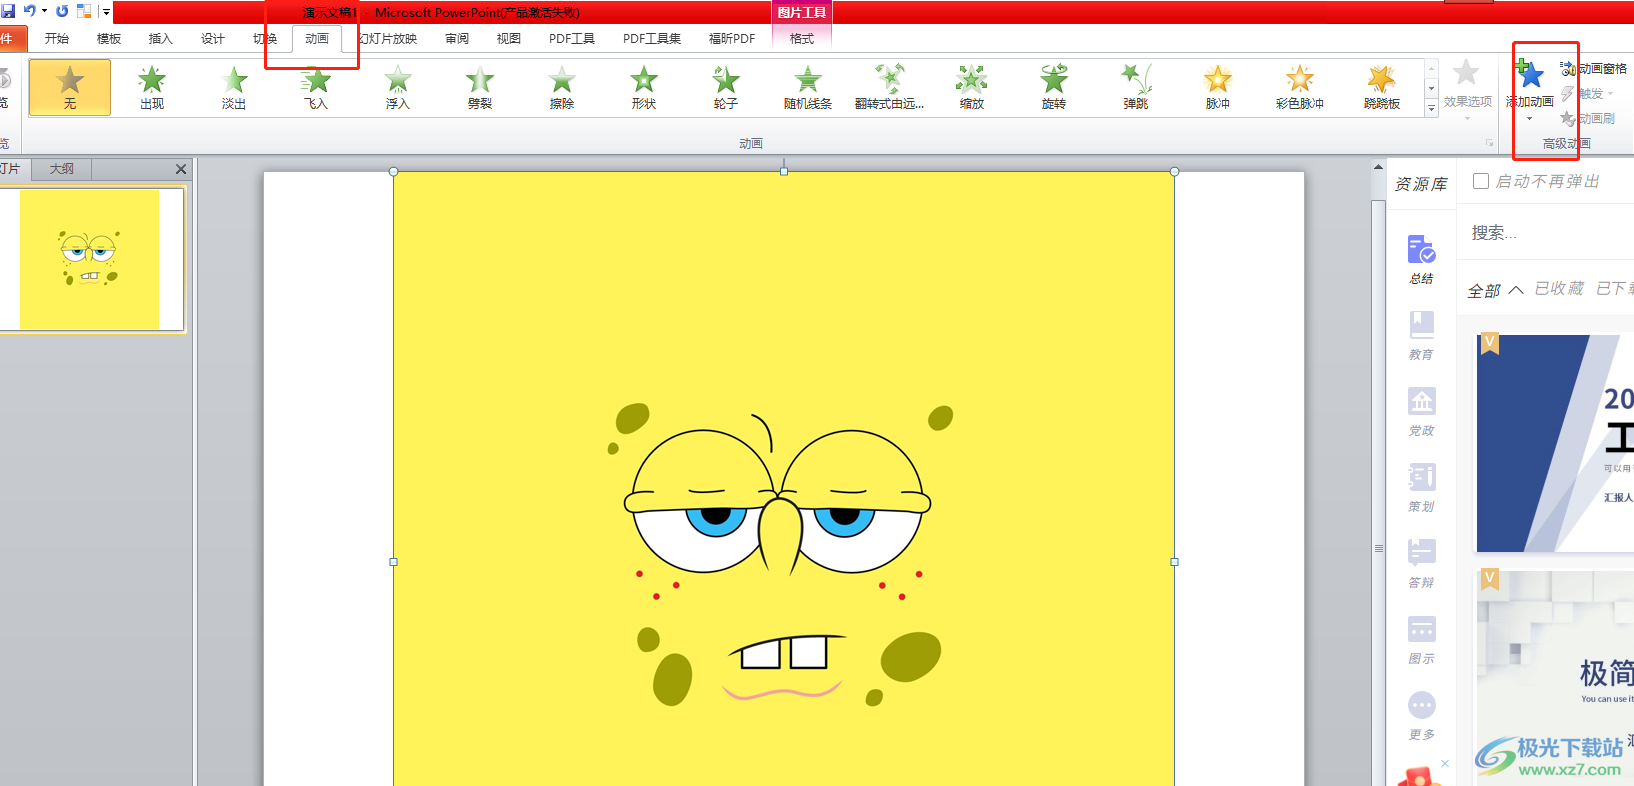Open the 动画窗格 (Animation Pane)

pos(1593,69)
